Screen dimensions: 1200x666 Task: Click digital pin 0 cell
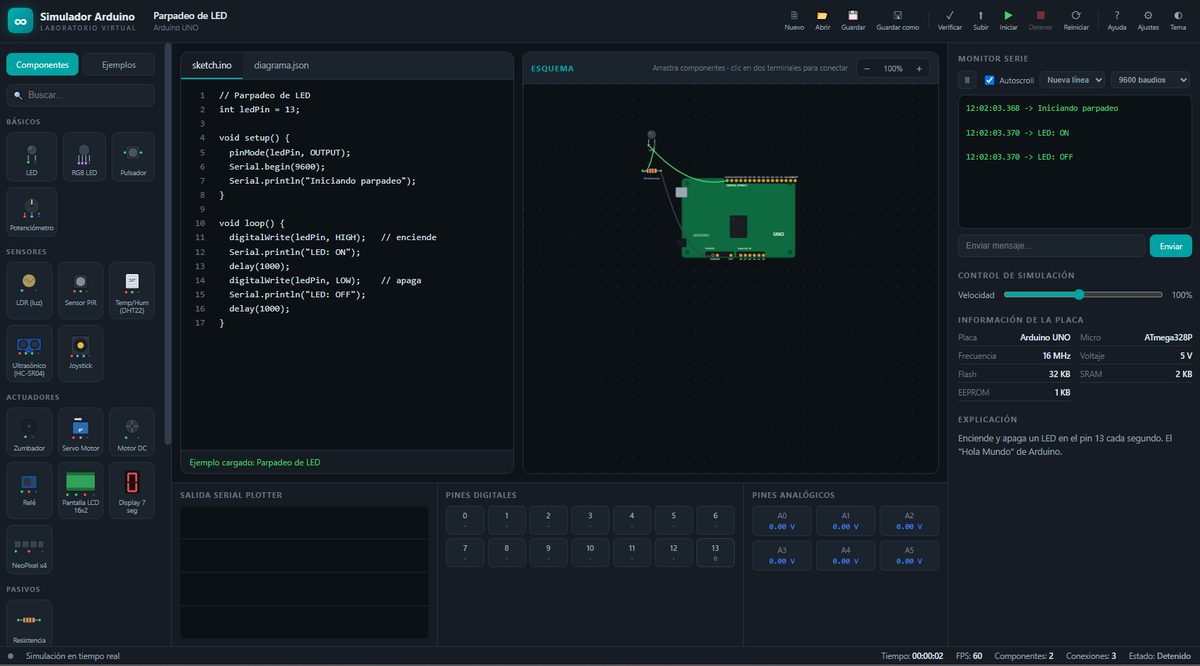pos(465,520)
